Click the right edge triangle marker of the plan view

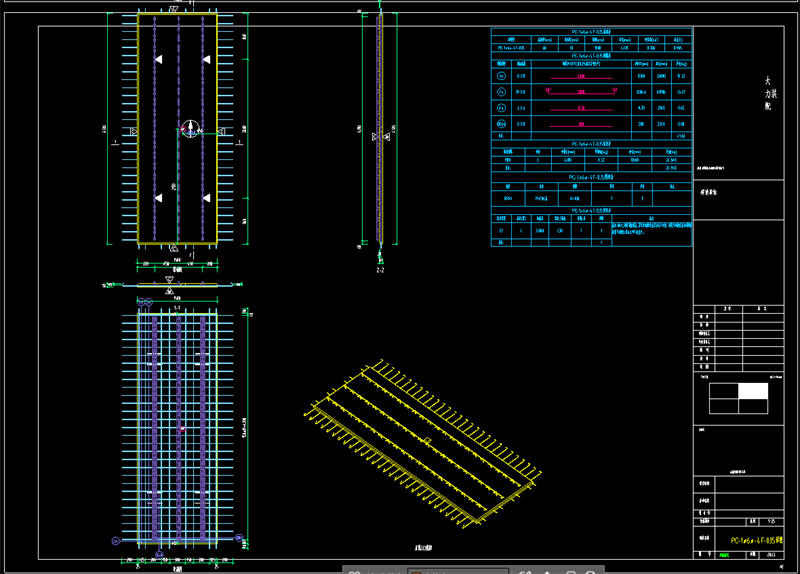221,132
